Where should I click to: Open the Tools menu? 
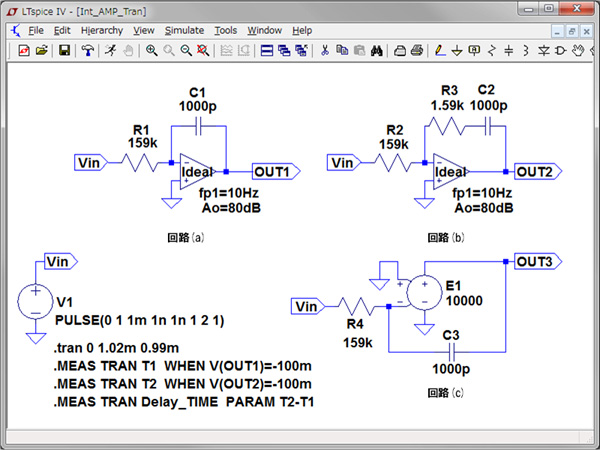point(226,30)
